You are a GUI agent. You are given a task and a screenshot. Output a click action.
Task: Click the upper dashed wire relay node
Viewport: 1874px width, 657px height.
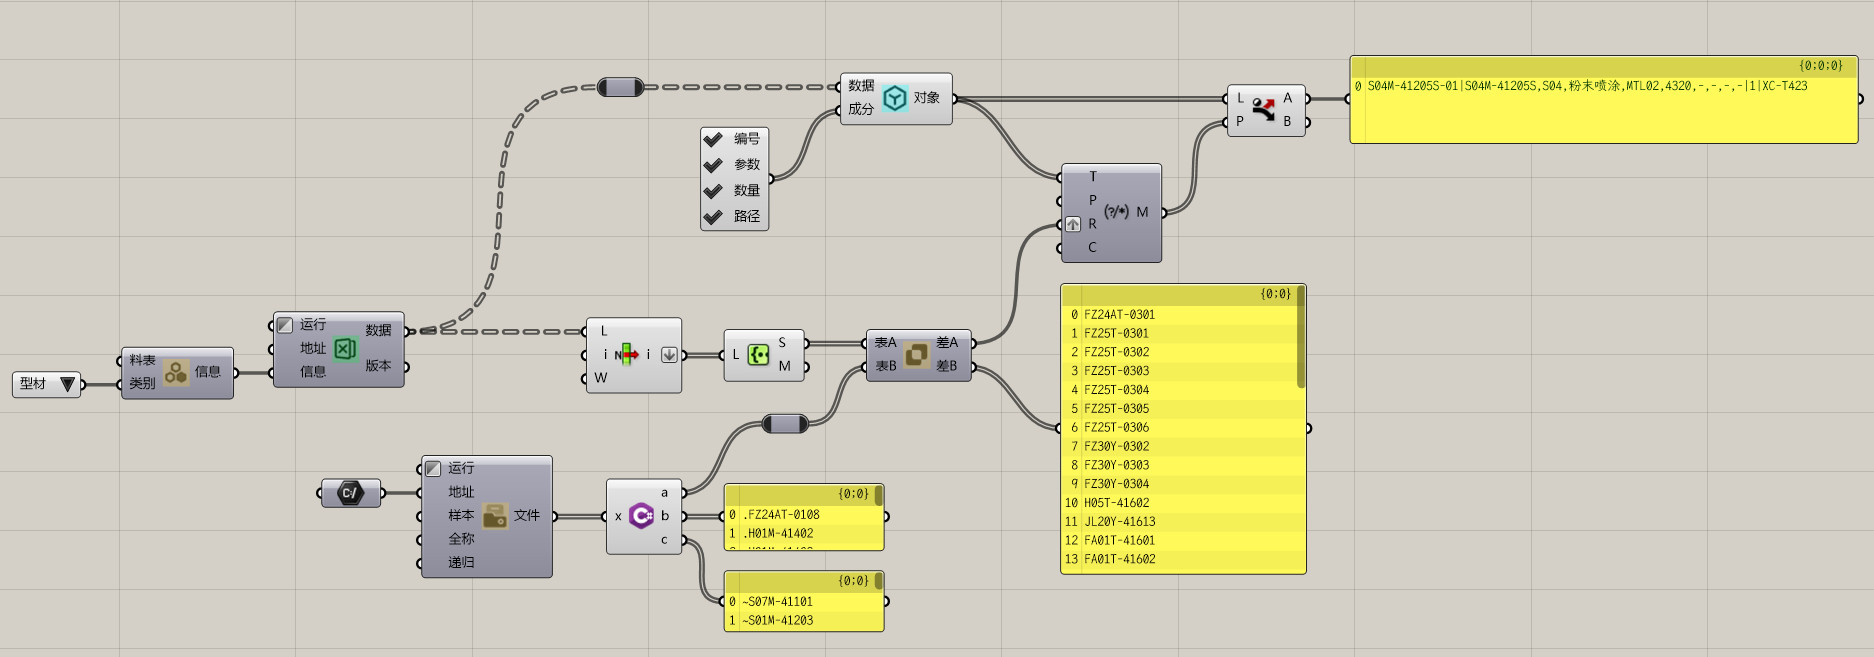tap(620, 87)
